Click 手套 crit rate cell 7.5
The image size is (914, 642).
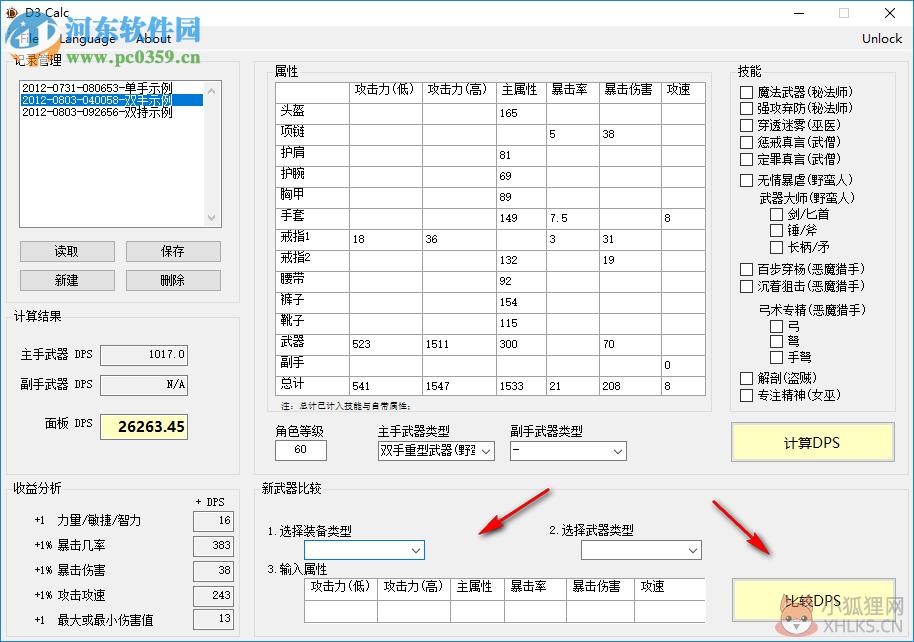[572, 218]
